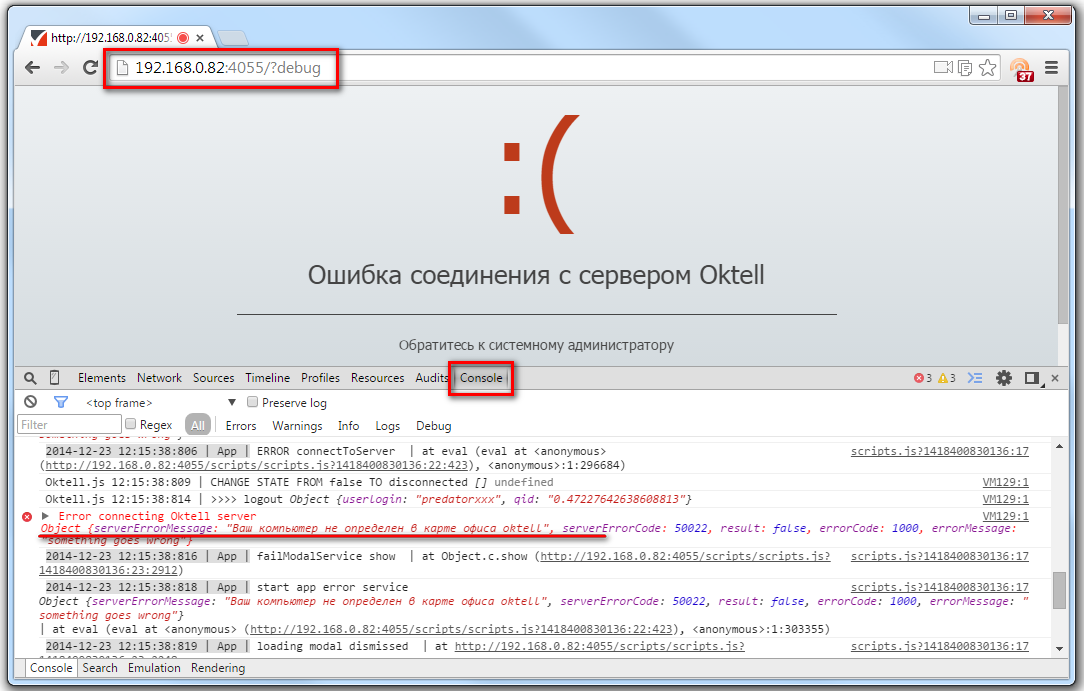Bookmark the page with the star icon
Viewport: 1084px width, 691px height.
pyautogui.click(x=988, y=68)
